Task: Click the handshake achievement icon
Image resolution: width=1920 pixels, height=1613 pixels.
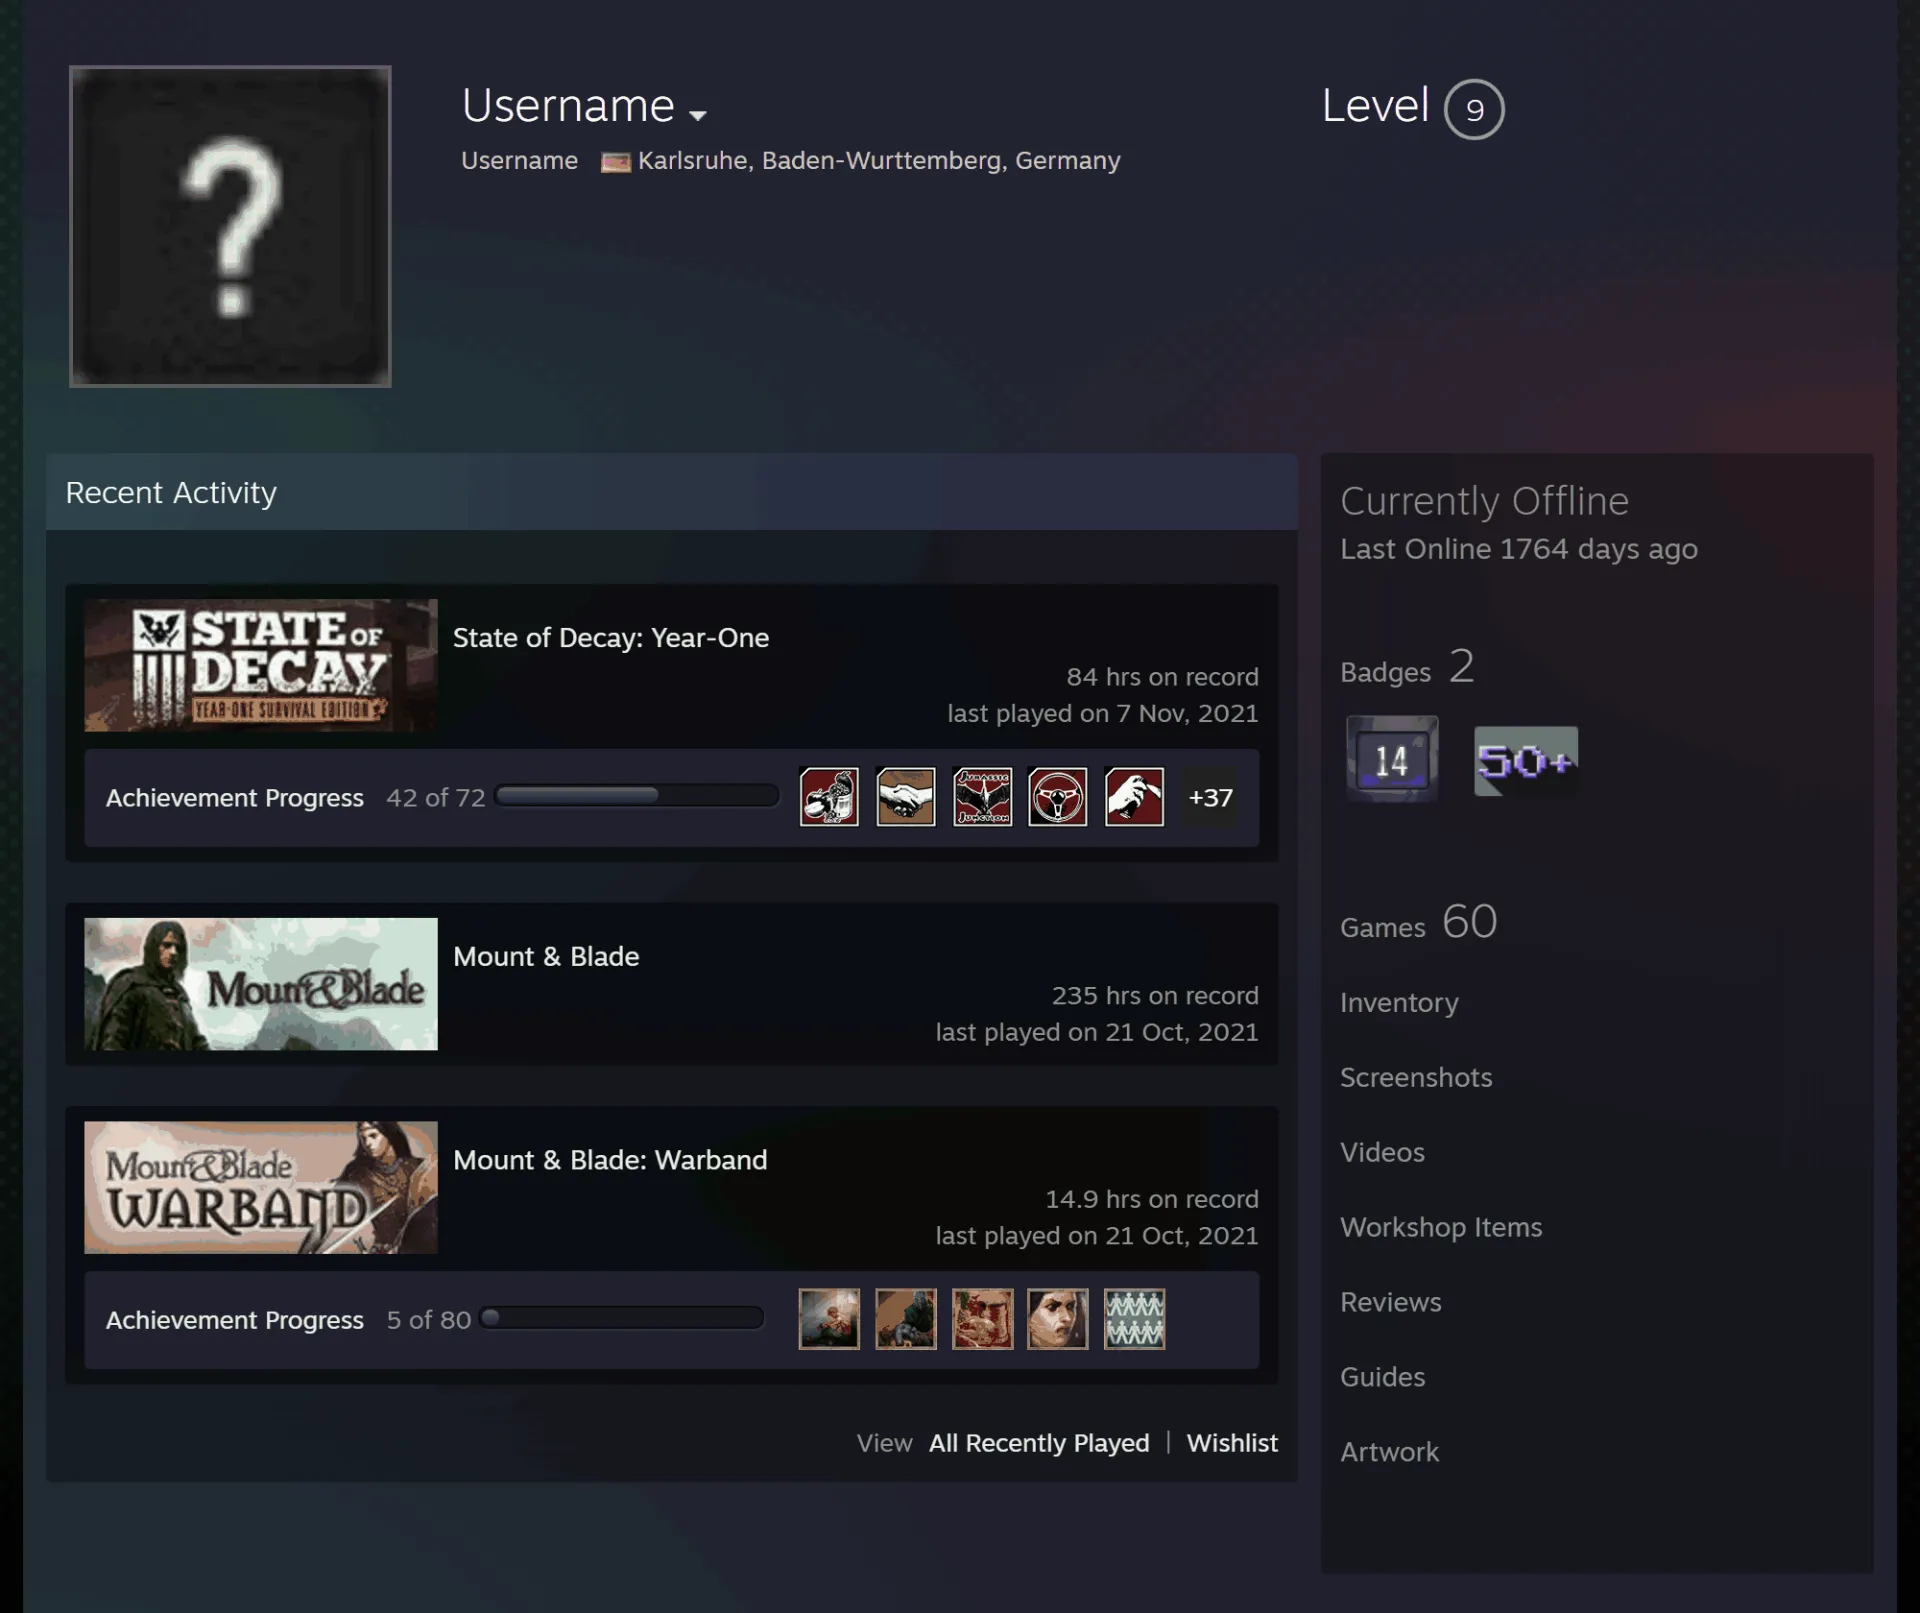Action: 906,797
